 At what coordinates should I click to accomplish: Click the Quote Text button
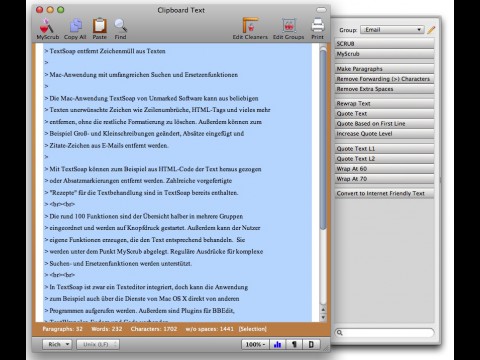click(384, 113)
